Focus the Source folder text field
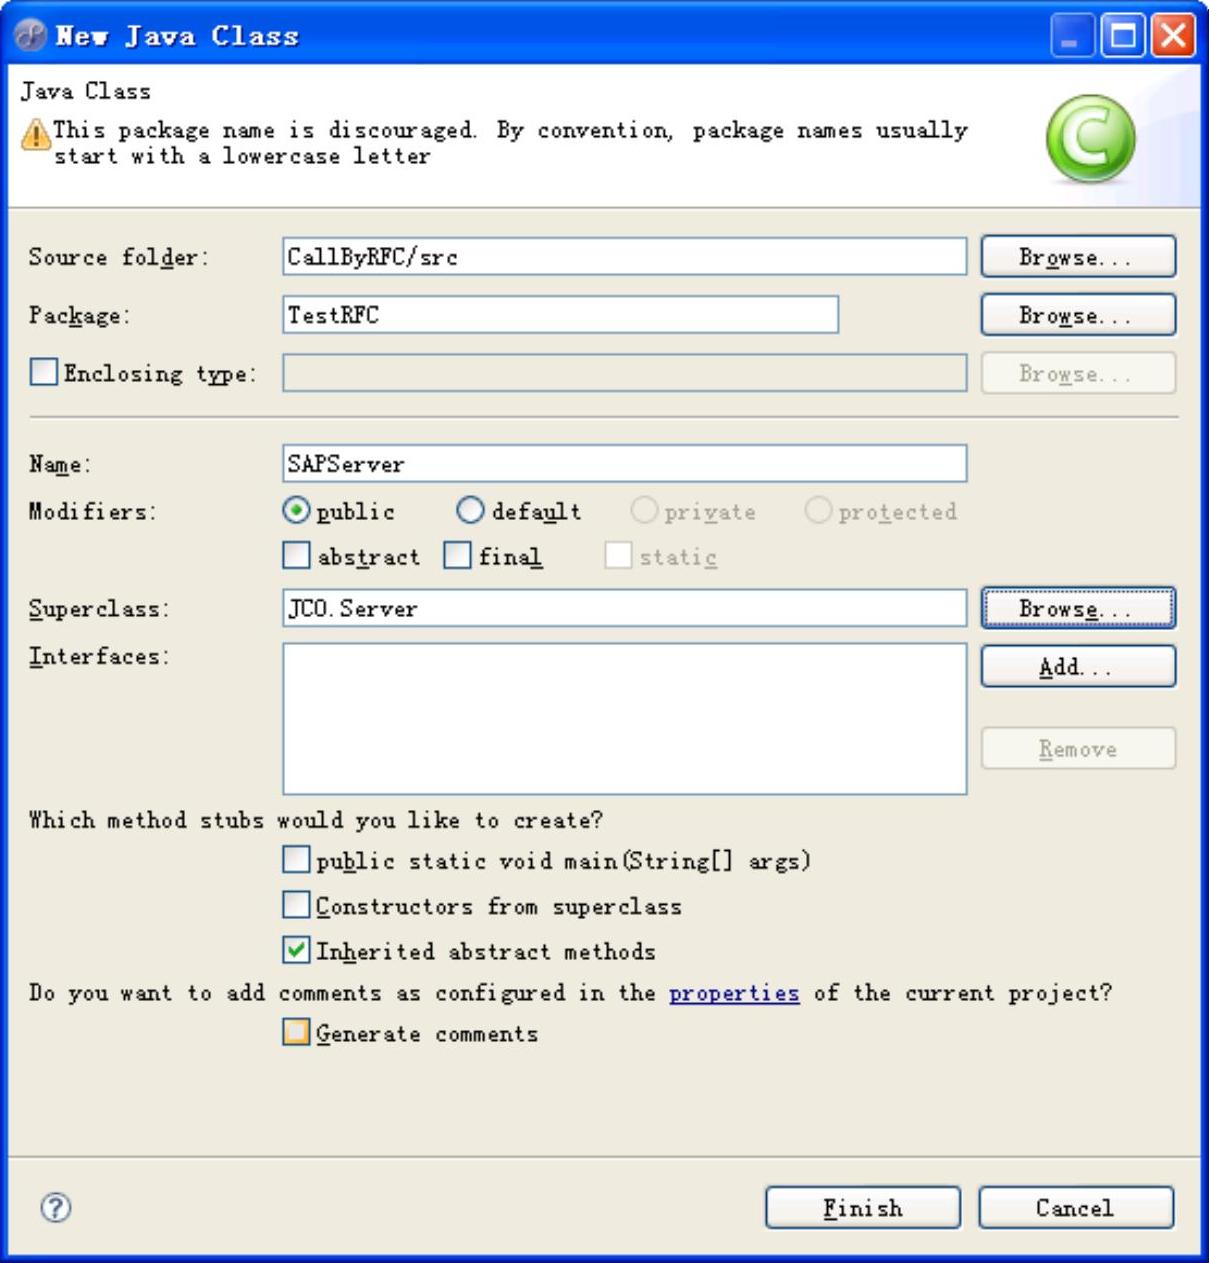The image size is (1209, 1263). tap(625, 257)
